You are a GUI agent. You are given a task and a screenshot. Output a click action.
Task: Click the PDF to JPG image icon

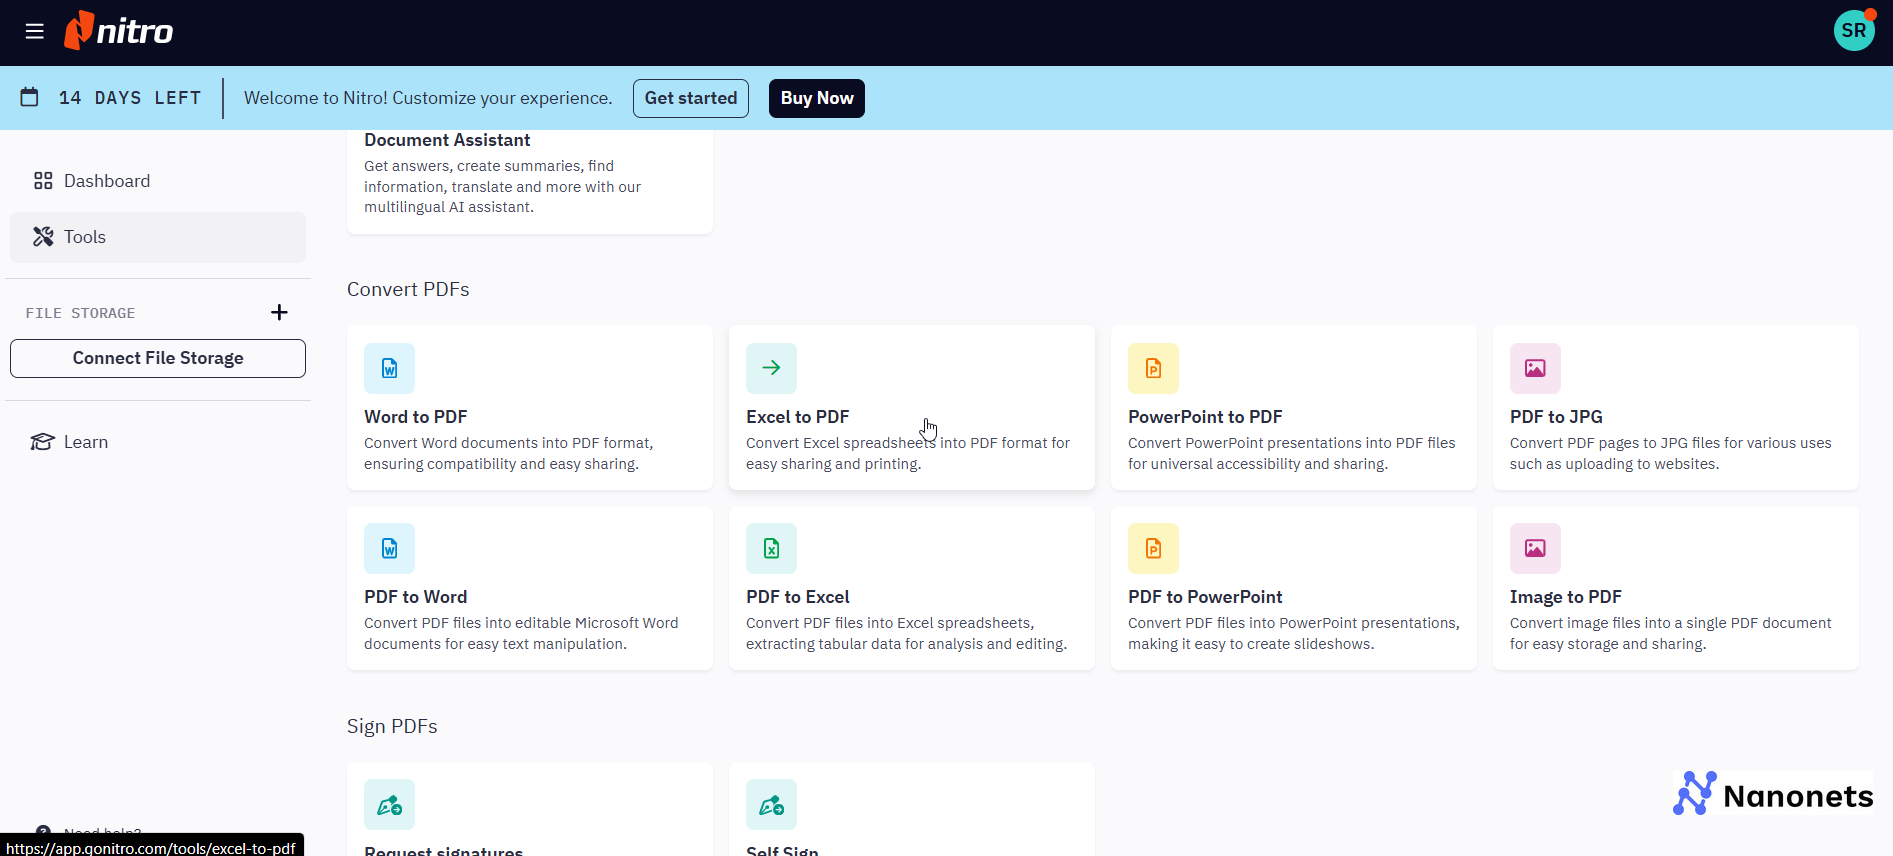point(1535,368)
